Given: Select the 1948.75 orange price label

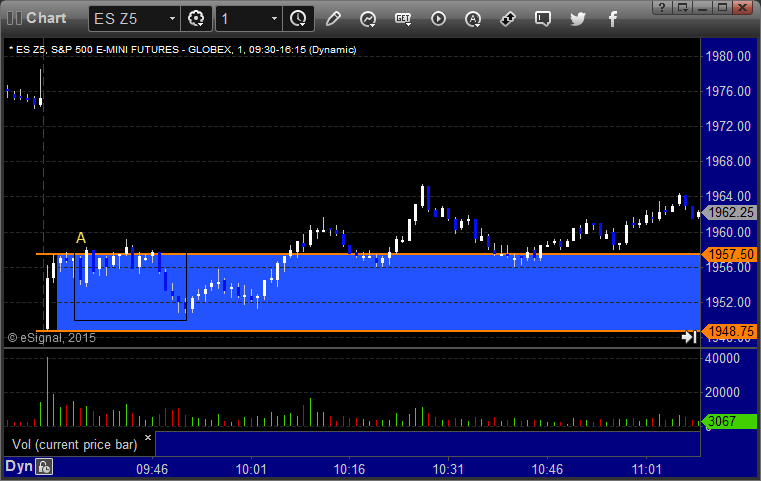Looking at the screenshot, I should (729, 332).
